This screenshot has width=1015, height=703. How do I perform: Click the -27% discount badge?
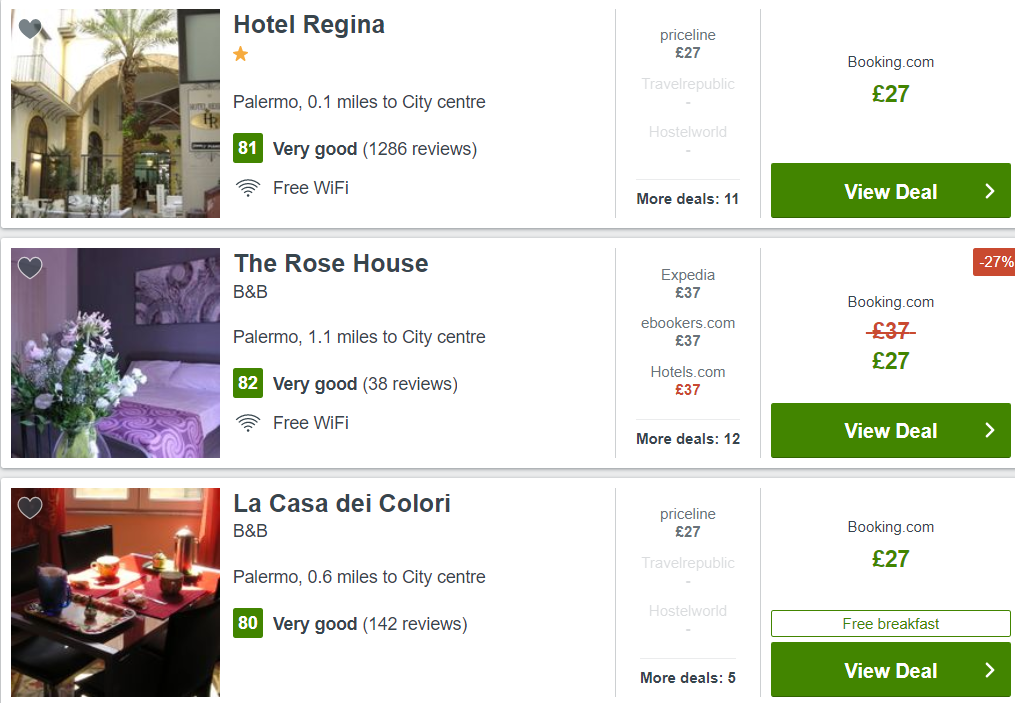[994, 262]
